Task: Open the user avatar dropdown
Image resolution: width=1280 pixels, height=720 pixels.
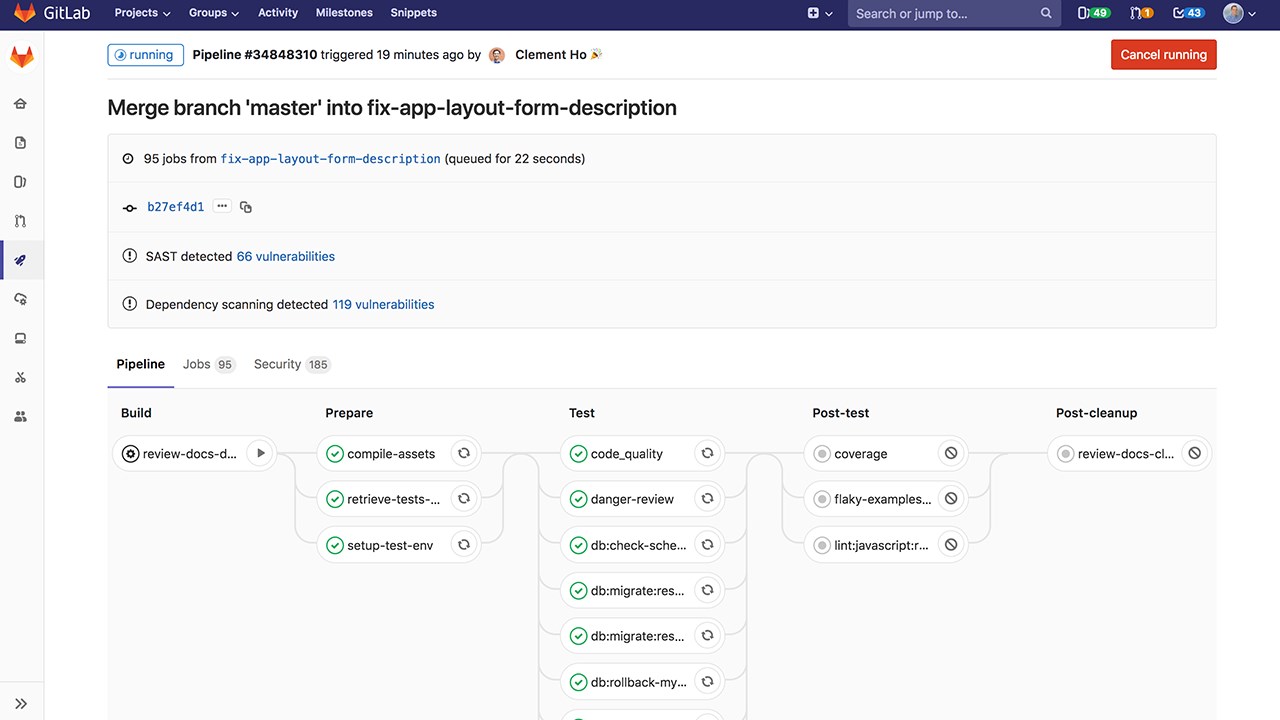Action: click(1239, 13)
